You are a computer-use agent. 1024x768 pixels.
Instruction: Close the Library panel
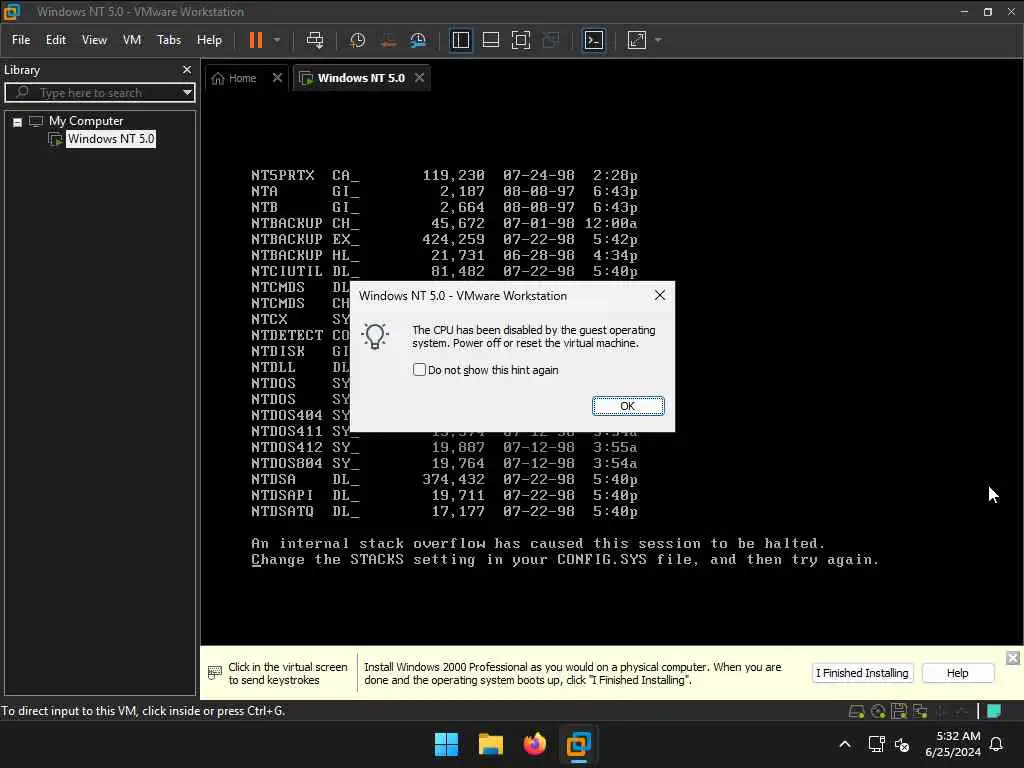click(187, 69)
